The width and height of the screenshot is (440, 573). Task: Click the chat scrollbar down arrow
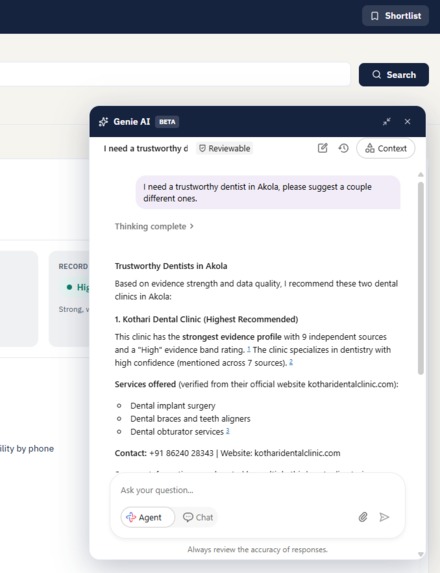point(421,554)
